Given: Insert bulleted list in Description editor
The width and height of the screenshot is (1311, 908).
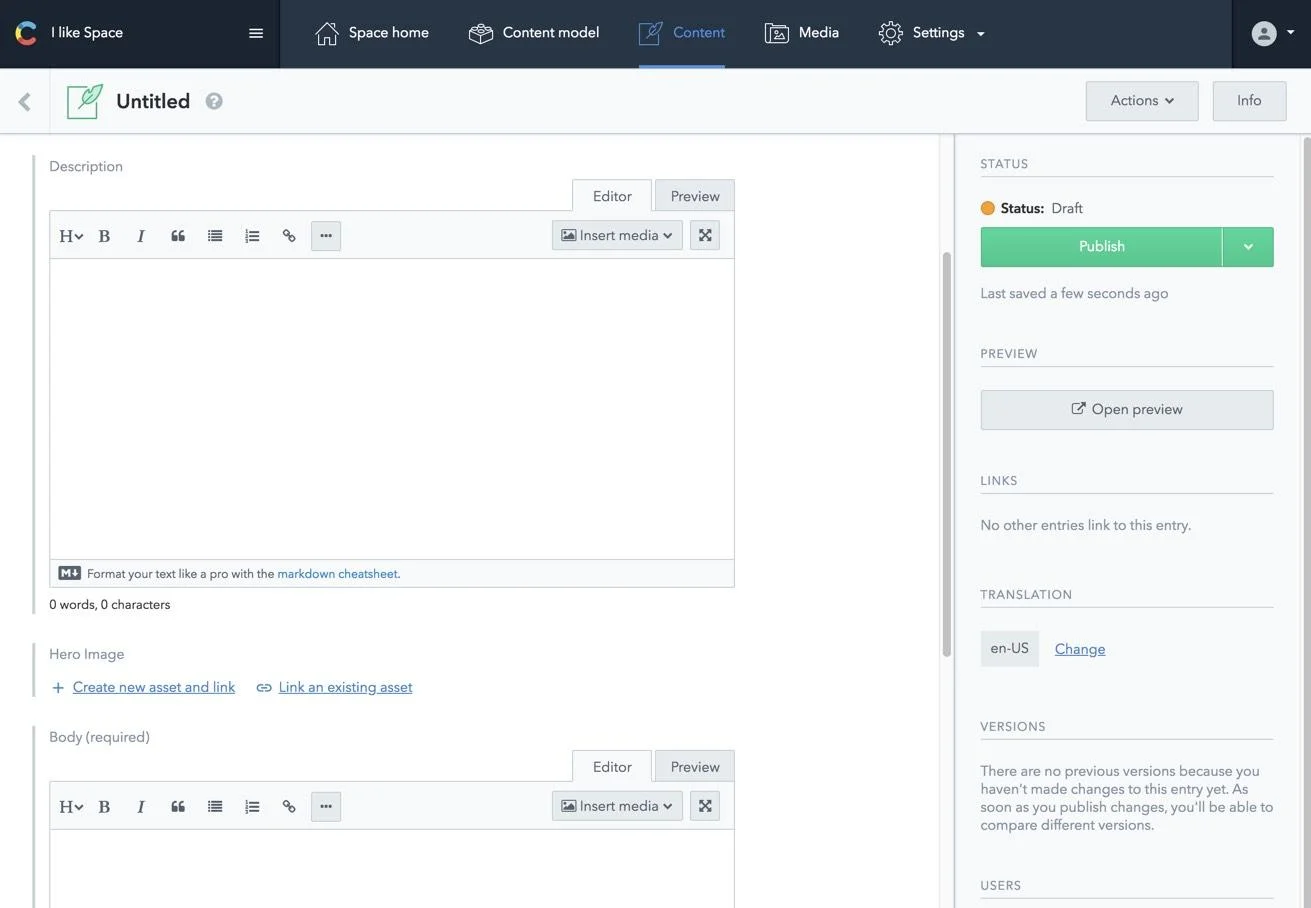Looking at the screenshot, I should [x=215, y=236].
